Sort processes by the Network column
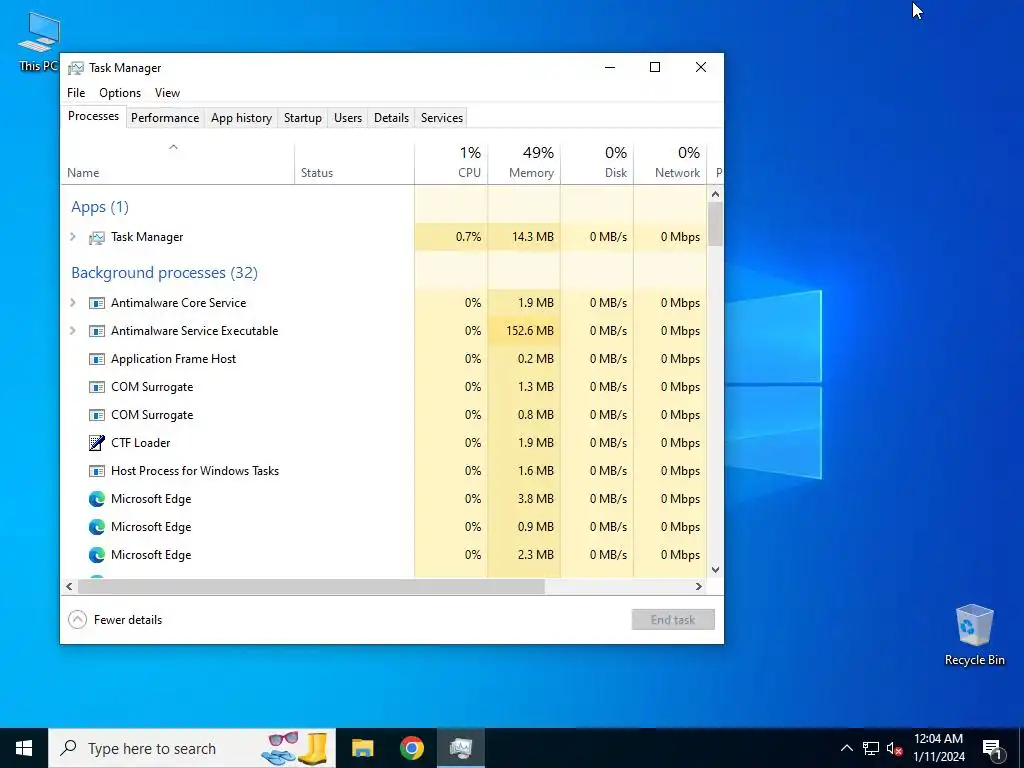Viewport: 1024px width, 768px height. 671,163
